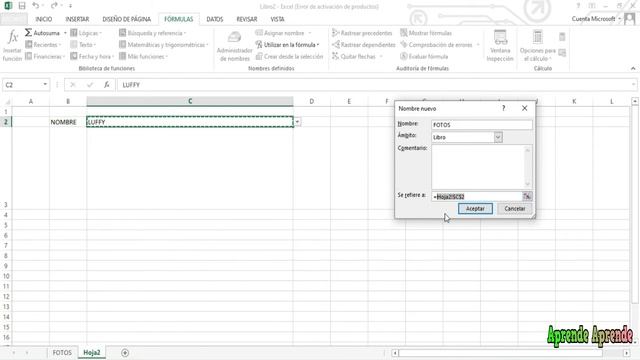This screenshot has height=360, width=640.
Task: Open Comprobación de errores
Action: 436,44
